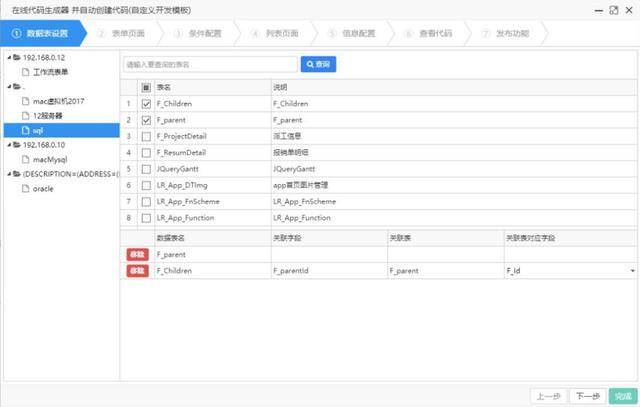This screenshot has height=407, width=640.
Task: Select the sql database item
Action: click(61, 131)
